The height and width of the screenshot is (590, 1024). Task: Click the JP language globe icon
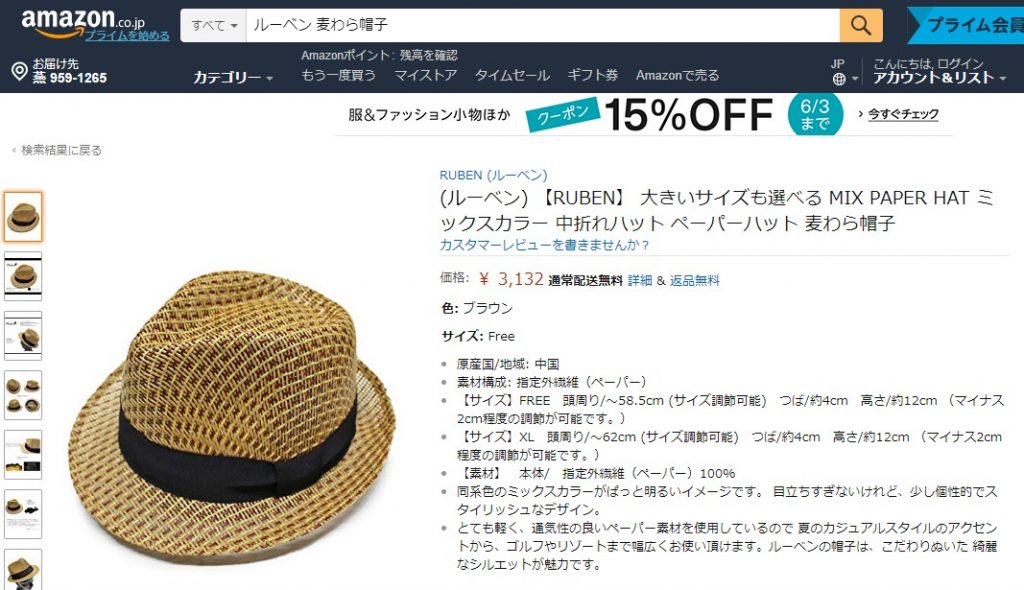coord(839,79)
